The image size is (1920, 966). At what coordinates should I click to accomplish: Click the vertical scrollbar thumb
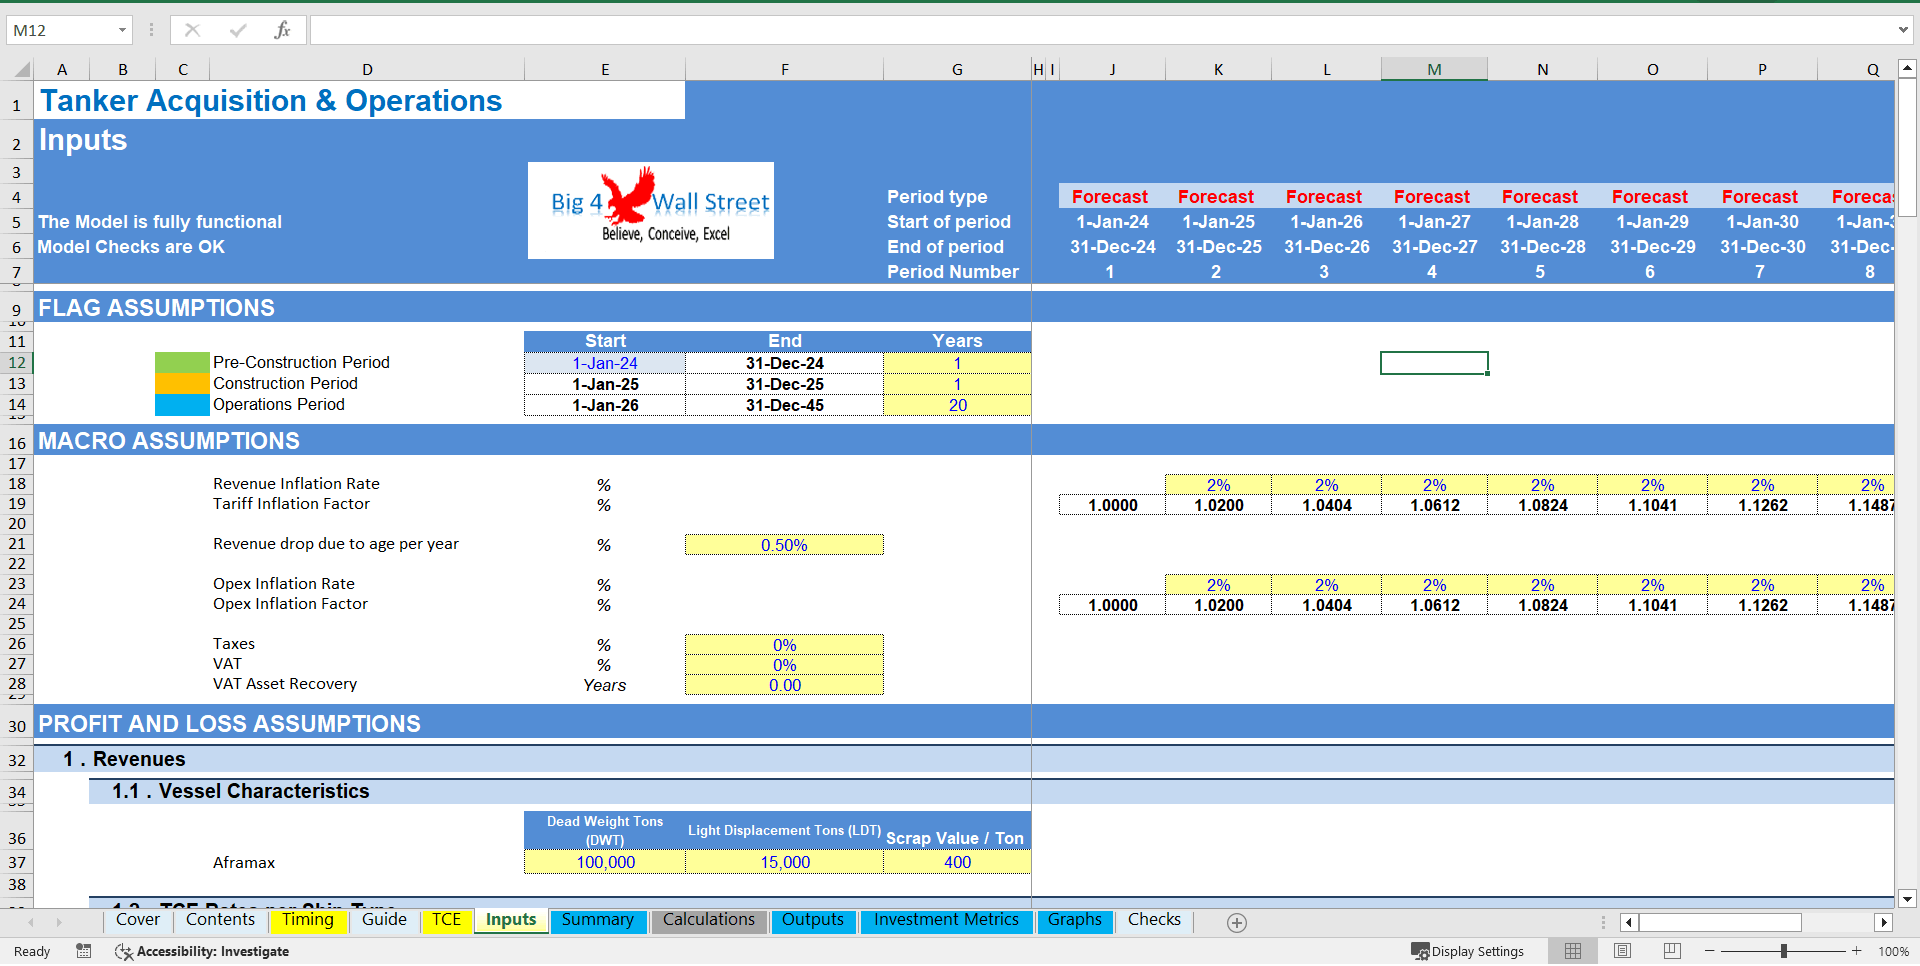pos(1907,148)
